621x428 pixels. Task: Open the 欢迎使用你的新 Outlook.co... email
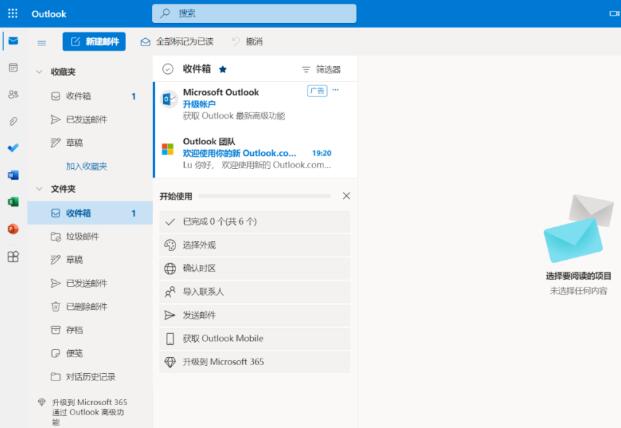(255, 153)
